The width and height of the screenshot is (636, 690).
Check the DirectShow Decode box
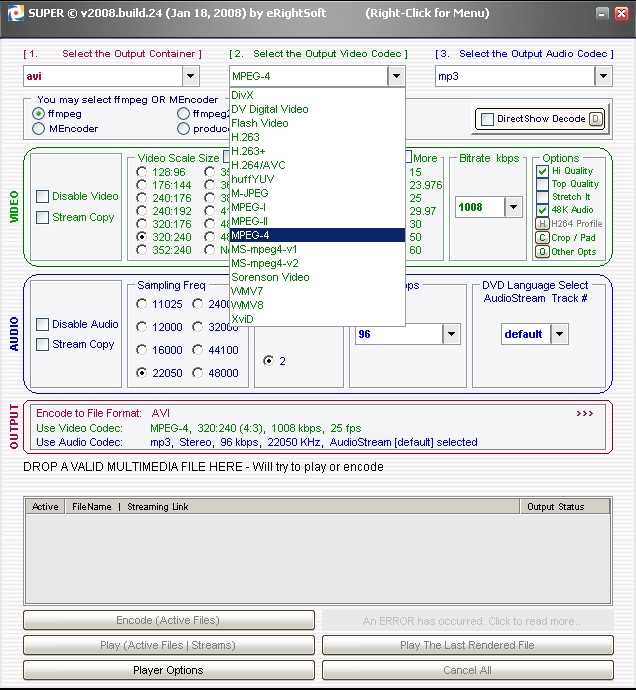(x=487, y=119)
